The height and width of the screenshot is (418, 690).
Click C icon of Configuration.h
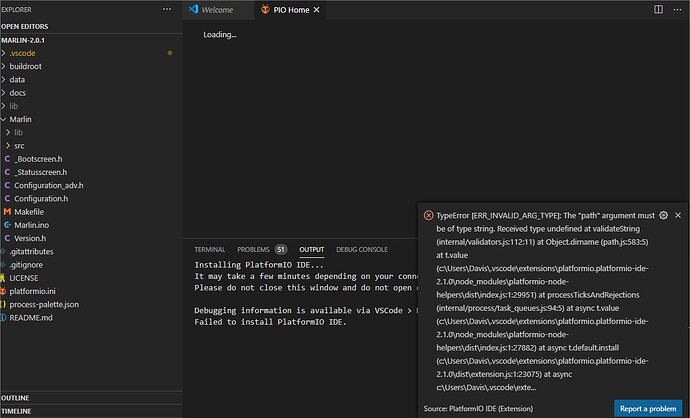pyautogui.click(x=7, y=198)
